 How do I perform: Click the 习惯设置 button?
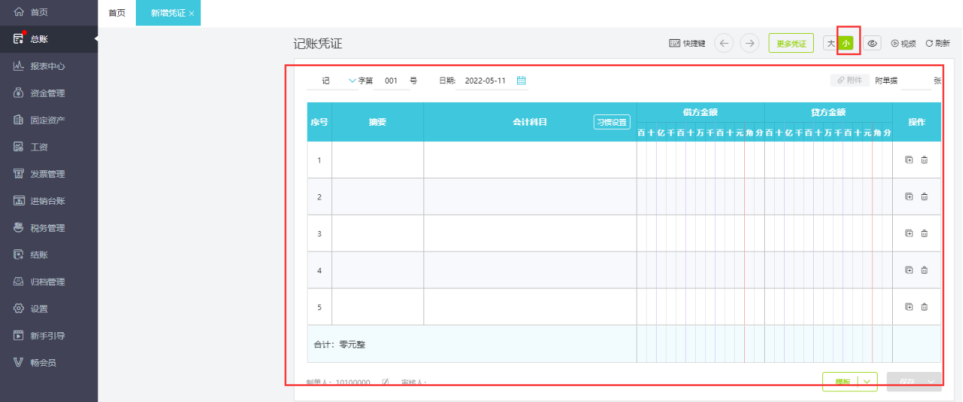tap(612, 122)
